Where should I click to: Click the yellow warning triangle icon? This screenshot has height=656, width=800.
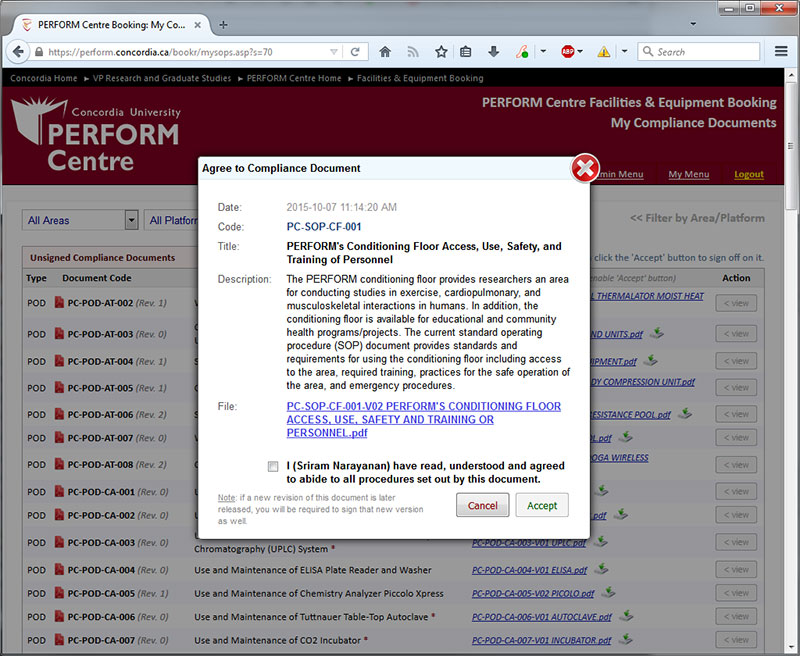[604, 51]
